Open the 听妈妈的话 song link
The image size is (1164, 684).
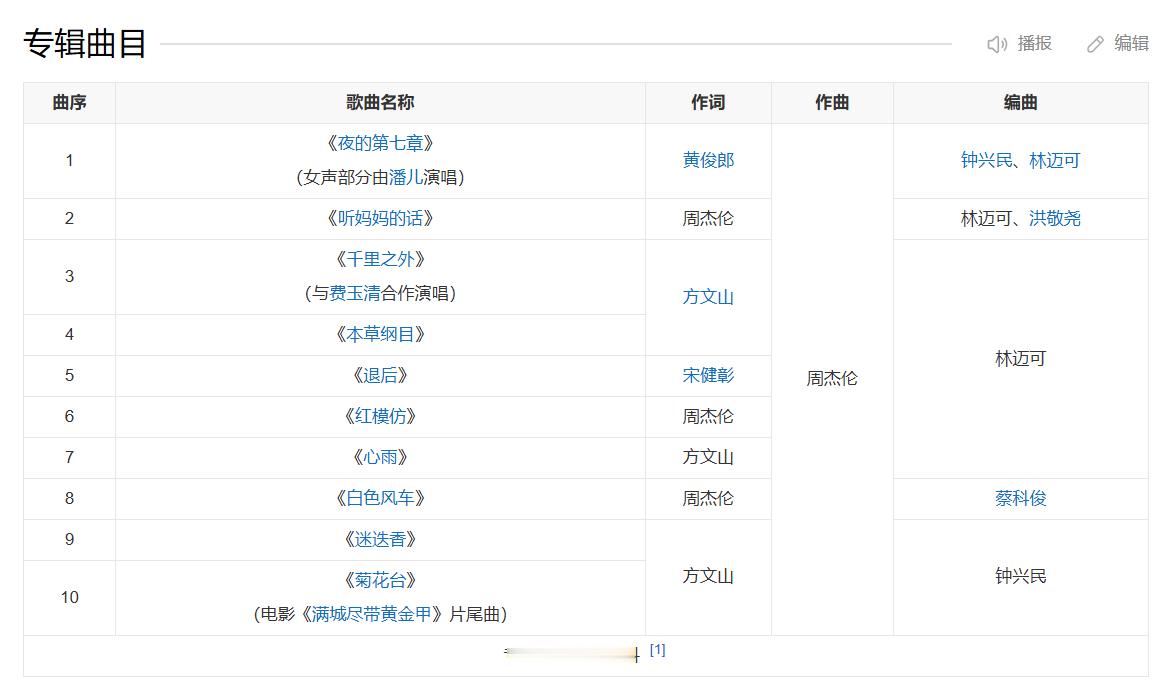380,218
